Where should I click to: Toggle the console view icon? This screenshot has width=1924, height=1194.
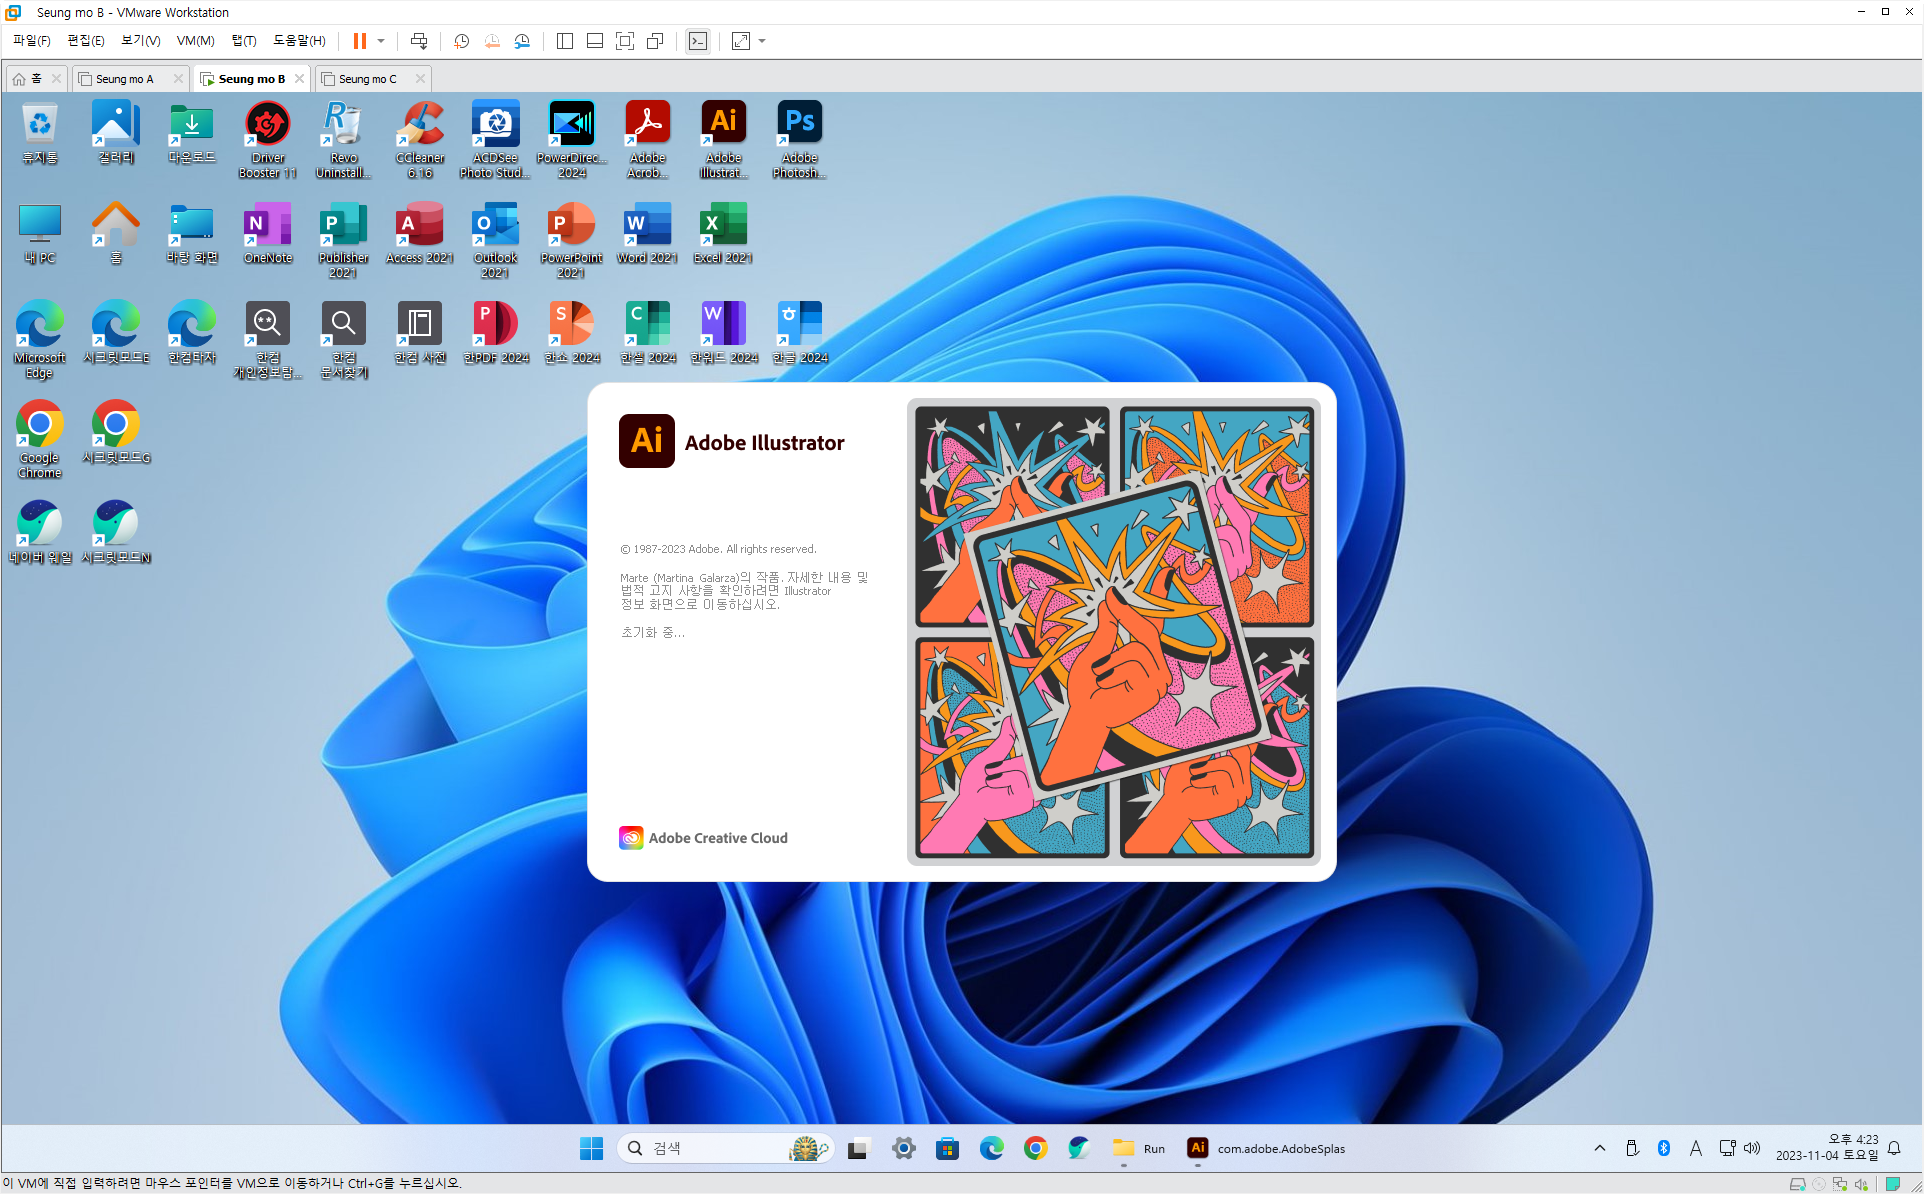pos(698,41)
